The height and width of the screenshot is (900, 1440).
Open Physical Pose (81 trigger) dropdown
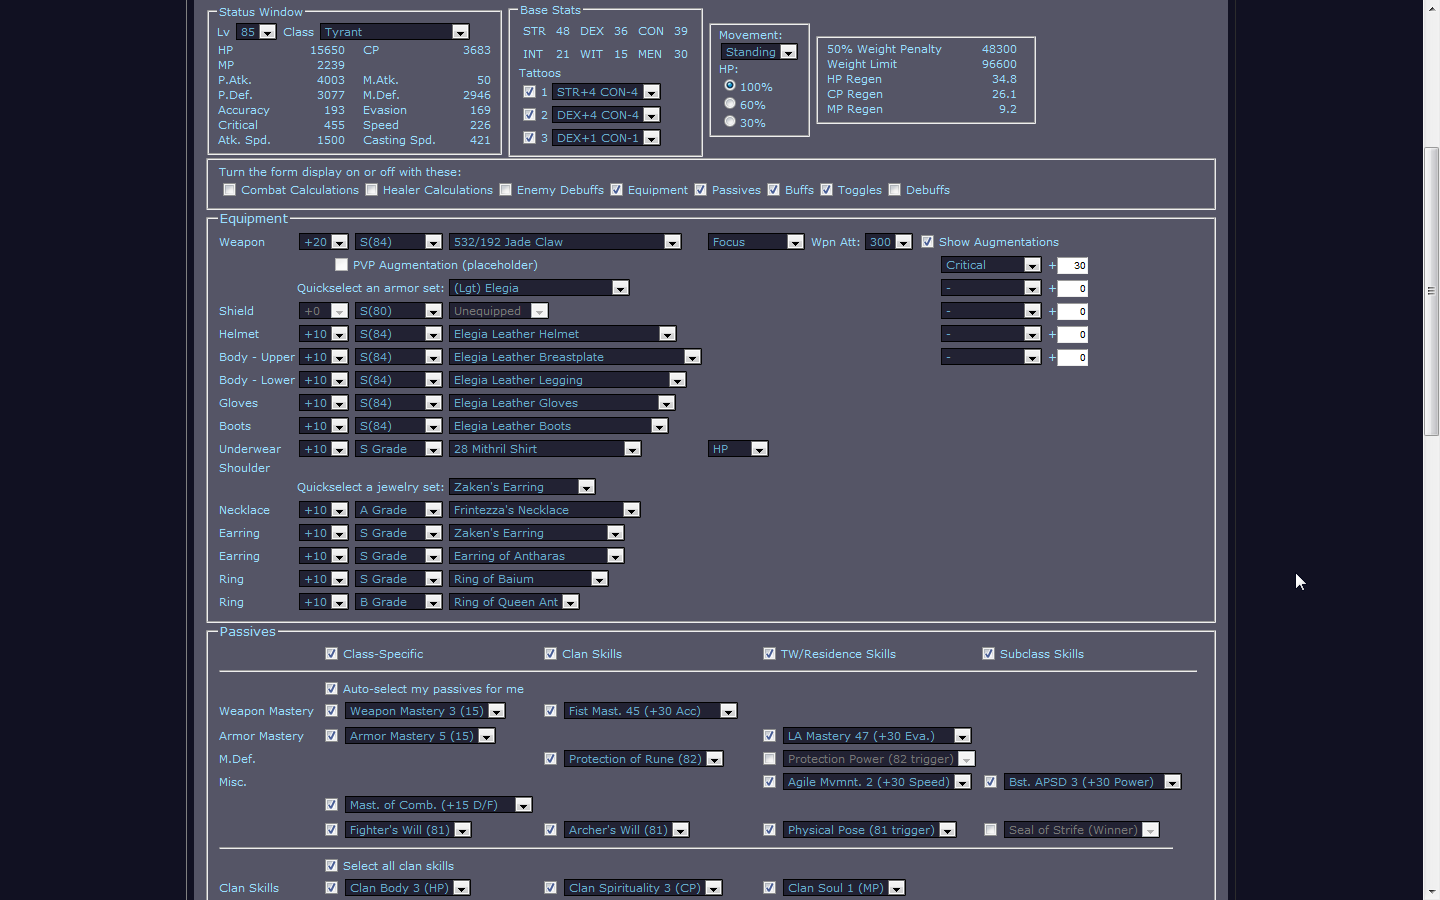[x=869, y=830]
